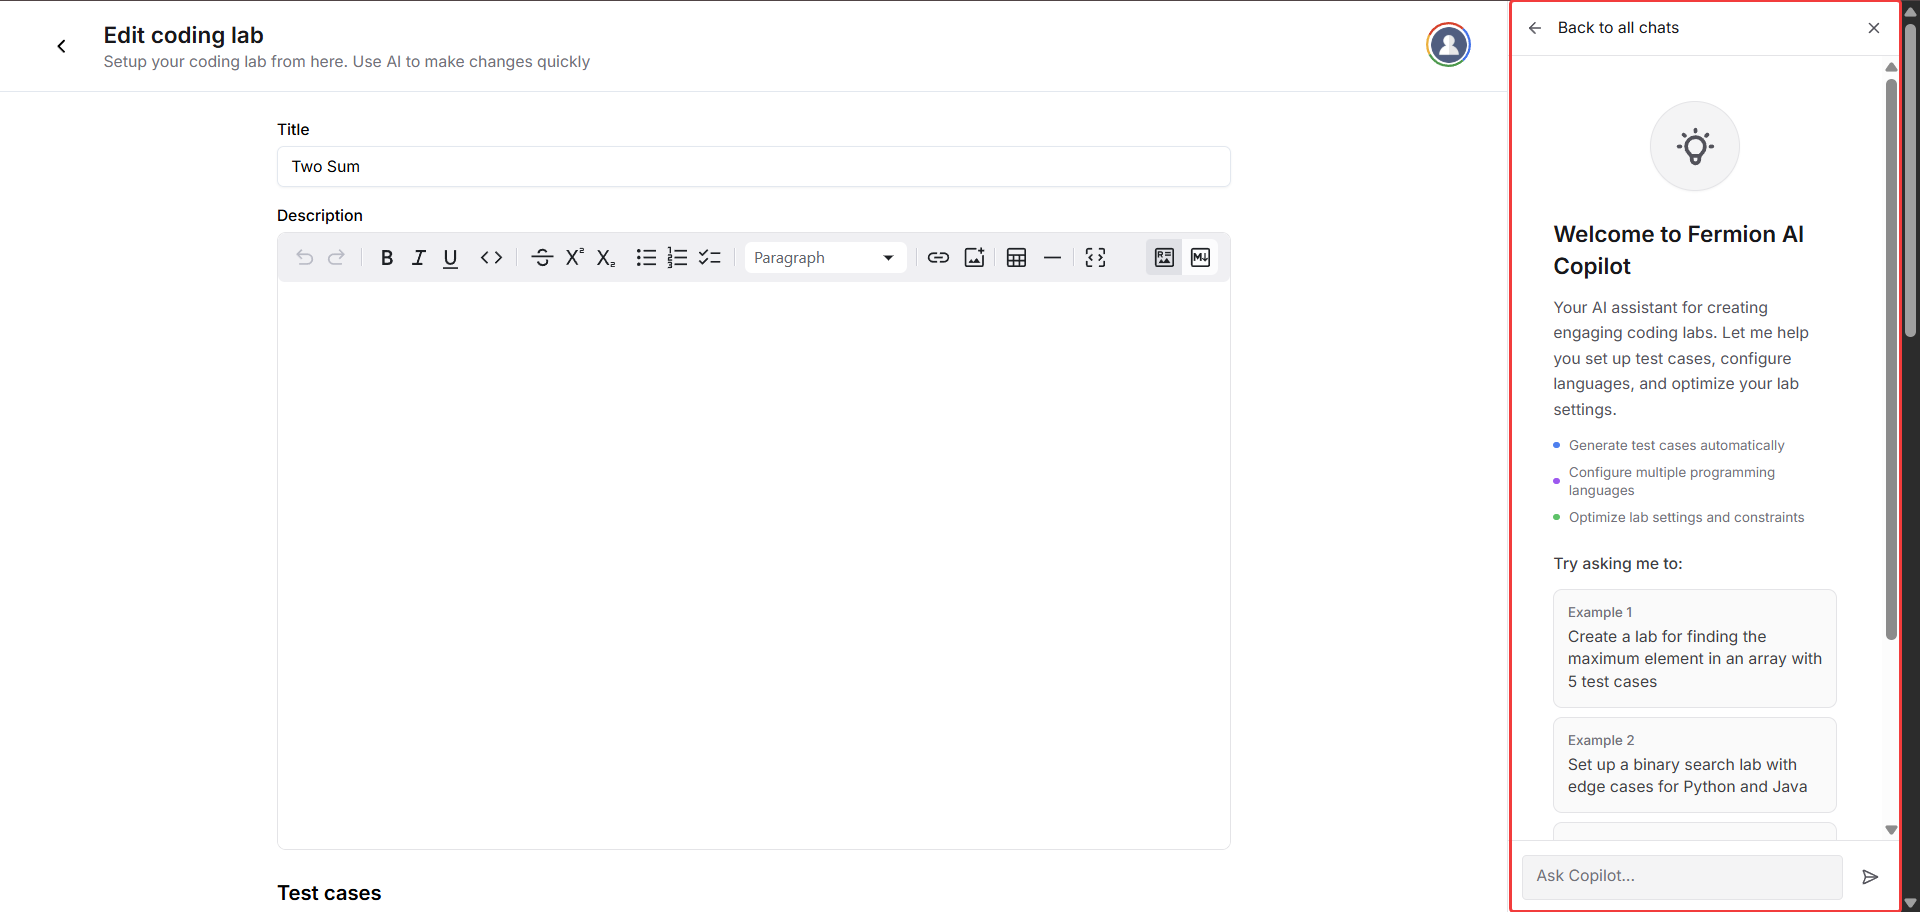Insert a checklist (to-do list)

point(710,258)
